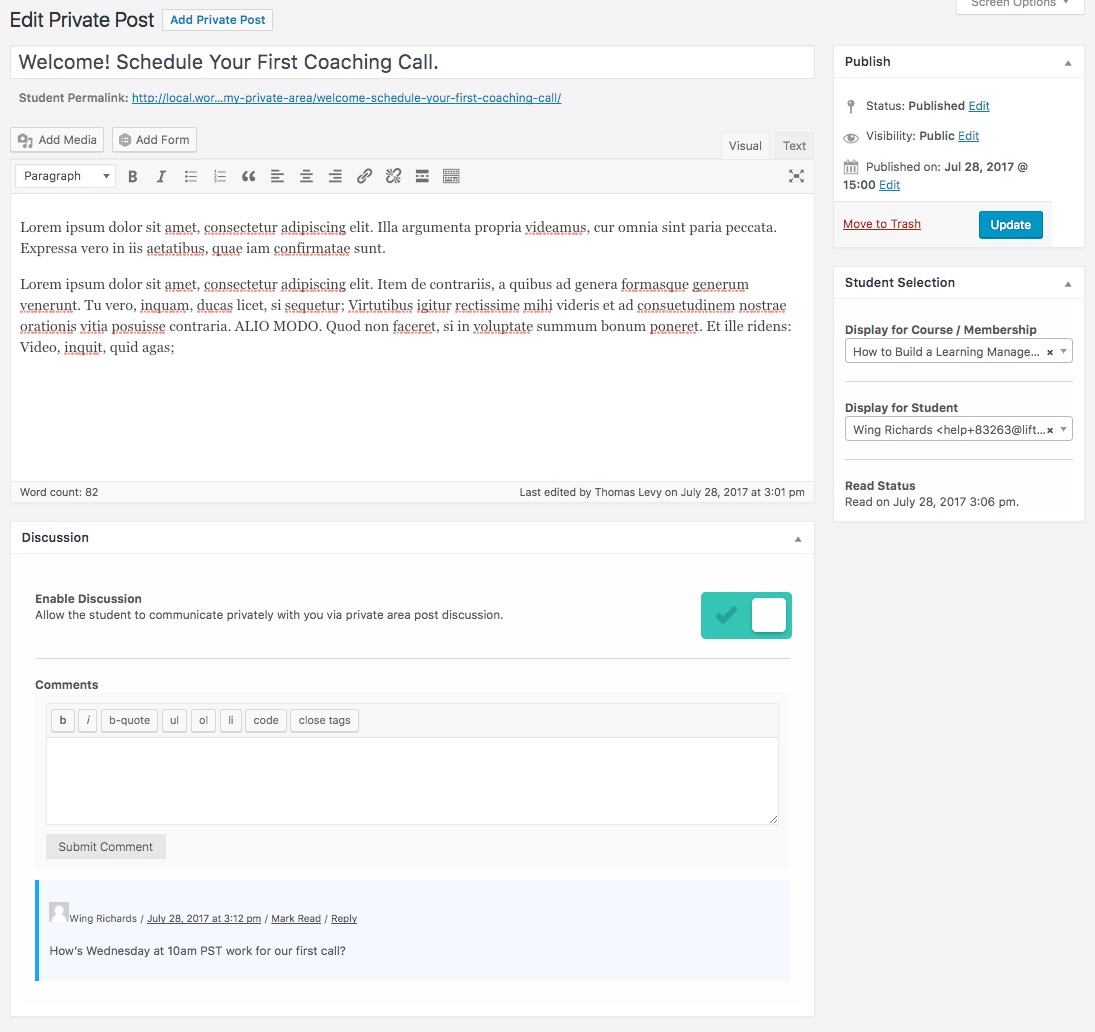1095x1032 pixels.
Task: Insert Read More tag
Action: tap(422, 177)
